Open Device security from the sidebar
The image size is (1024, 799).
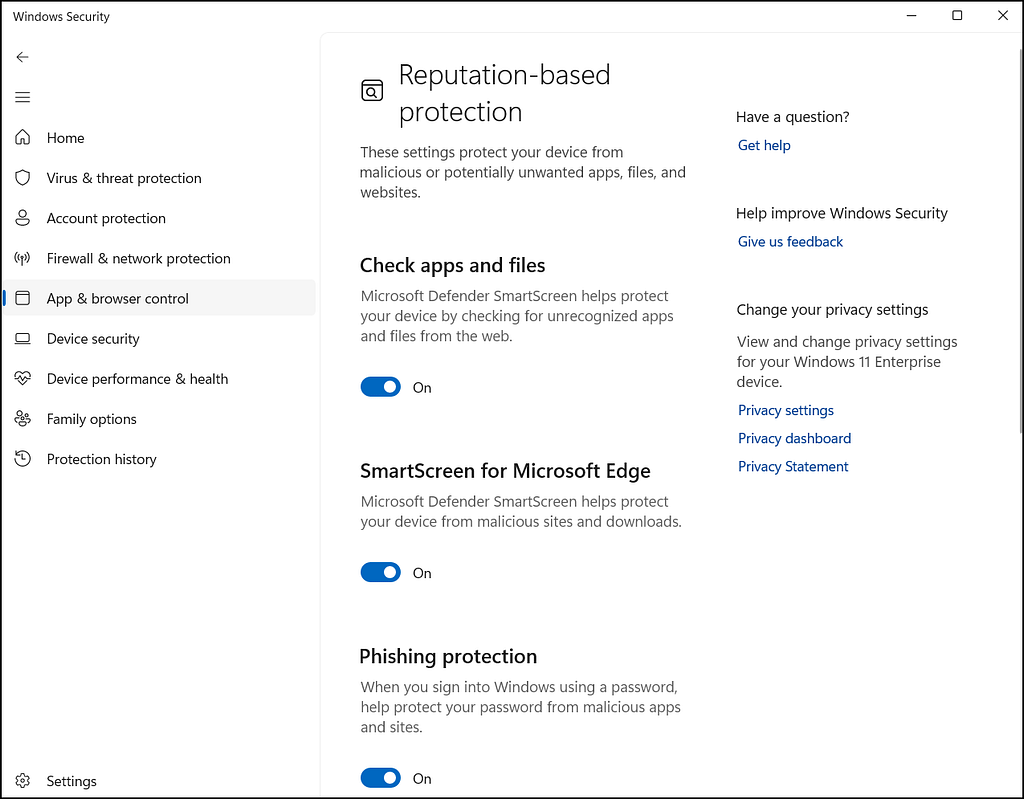click(x=95, y=338)
